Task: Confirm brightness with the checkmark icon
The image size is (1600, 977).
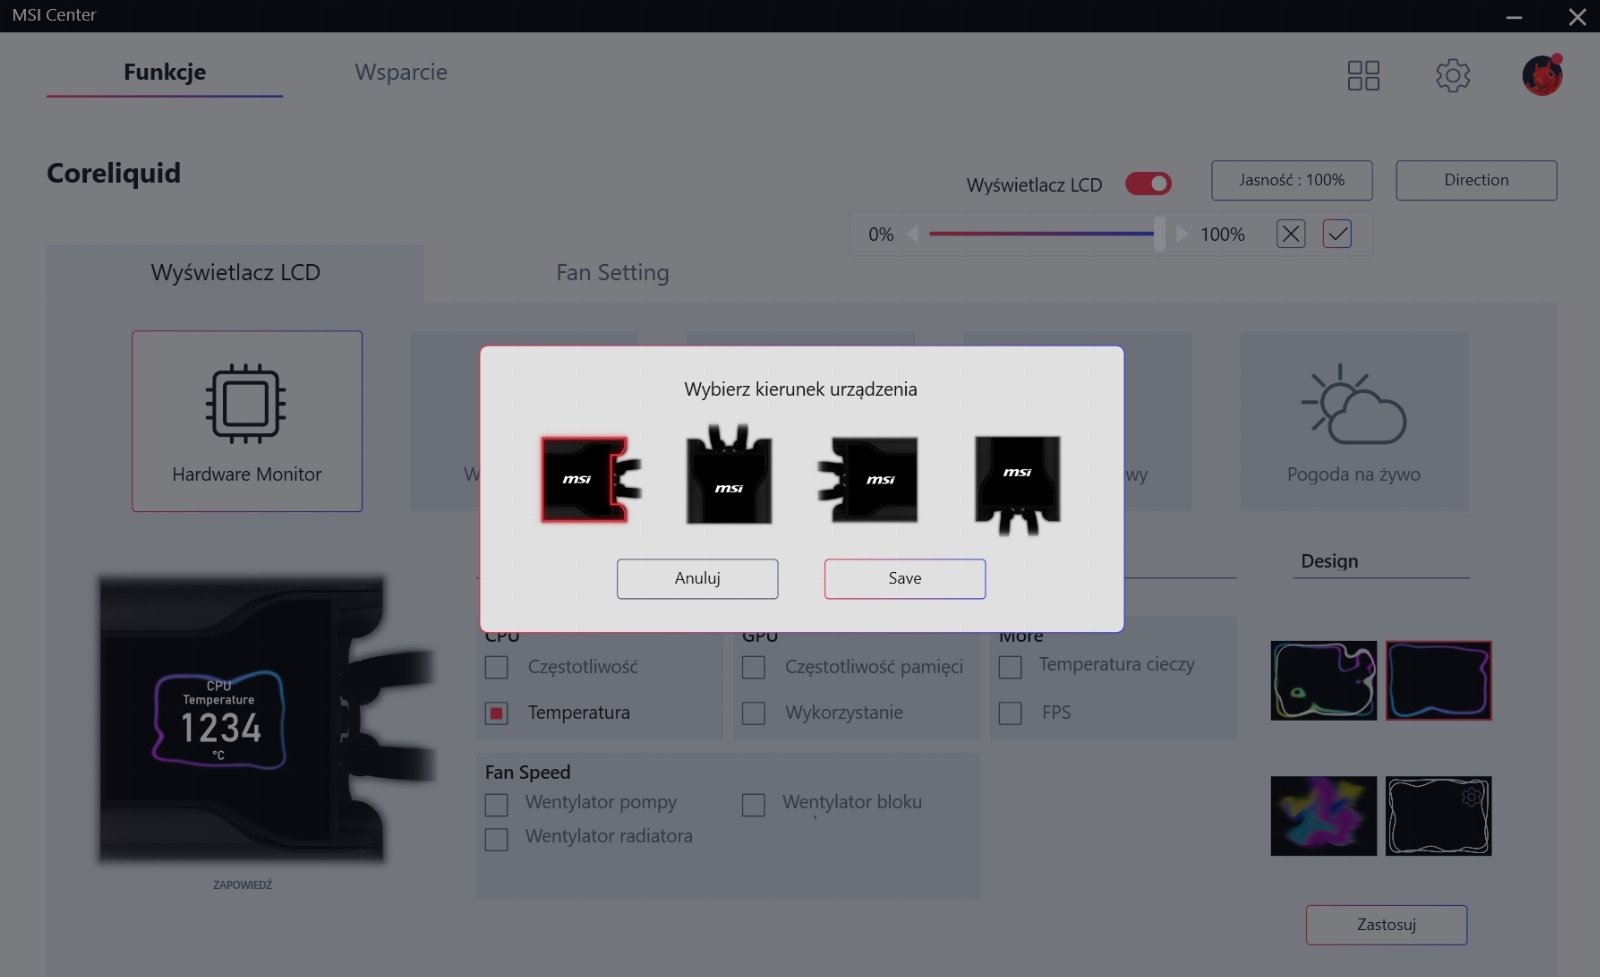Action: pyautogui.click(x=1337, y=234)
